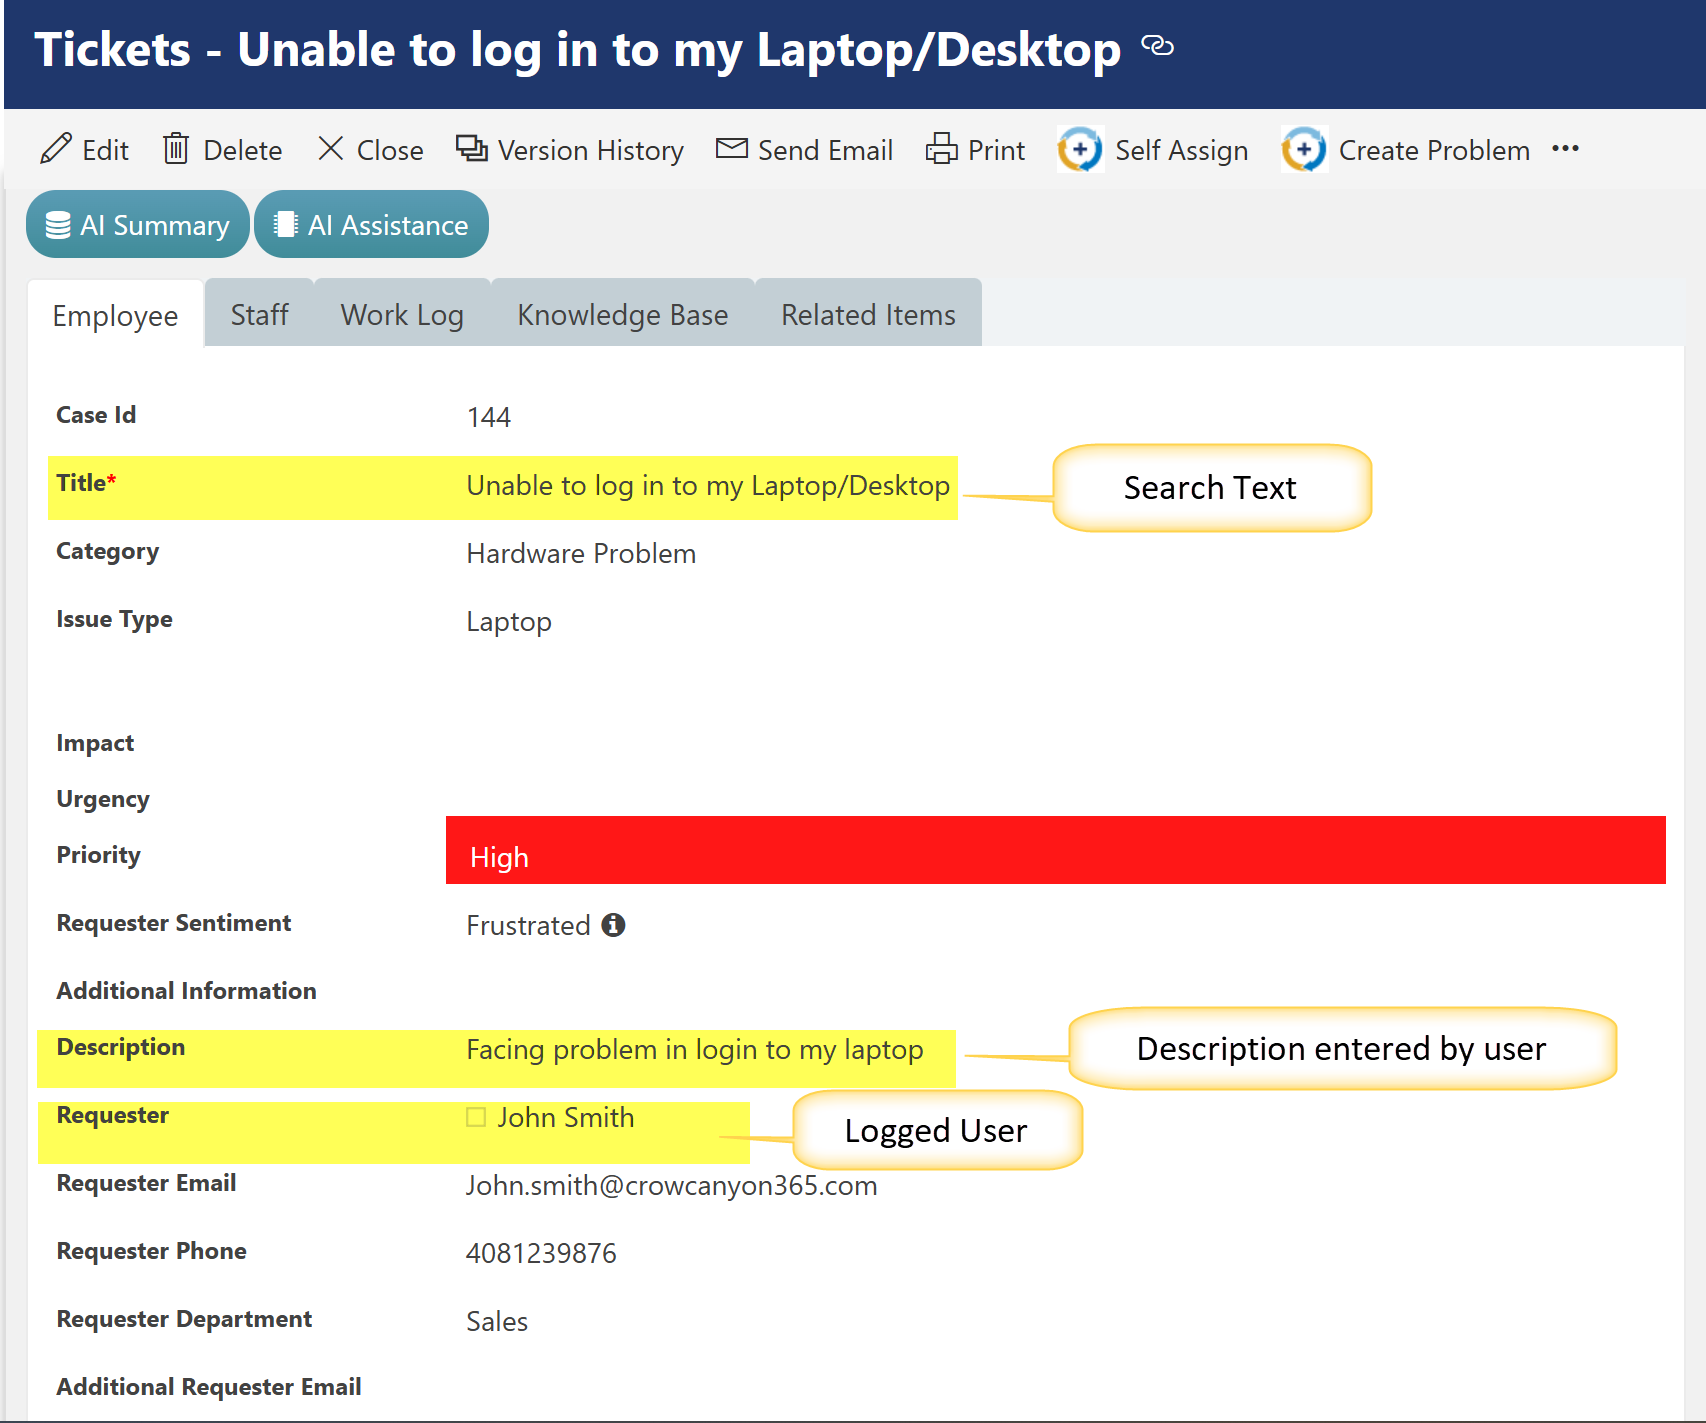
Task: Go to the Related Items tab
Action: pos(868,315)
